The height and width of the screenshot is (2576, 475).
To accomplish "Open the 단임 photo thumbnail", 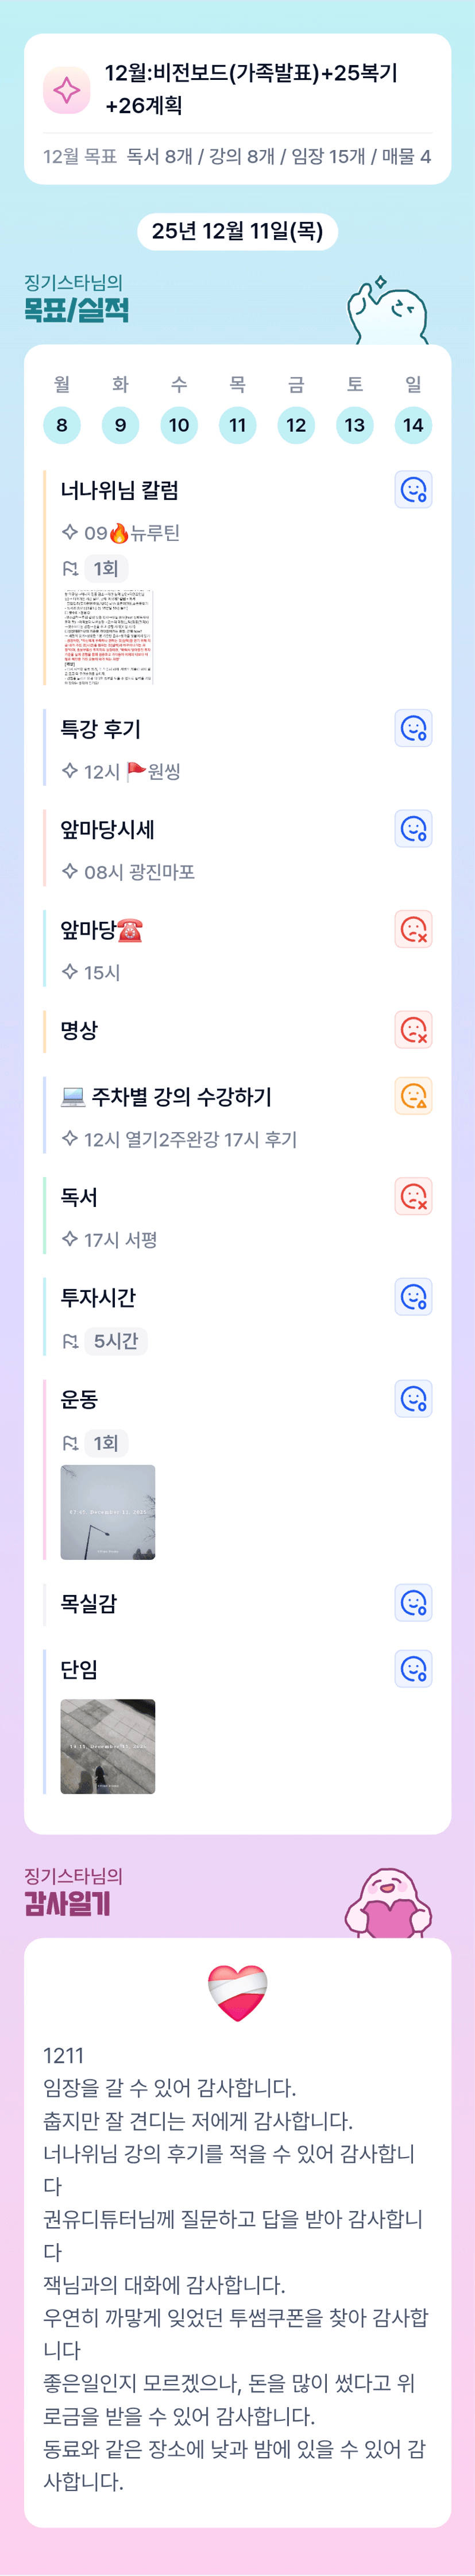I will pyautogui.click(x=108, y=1746).
